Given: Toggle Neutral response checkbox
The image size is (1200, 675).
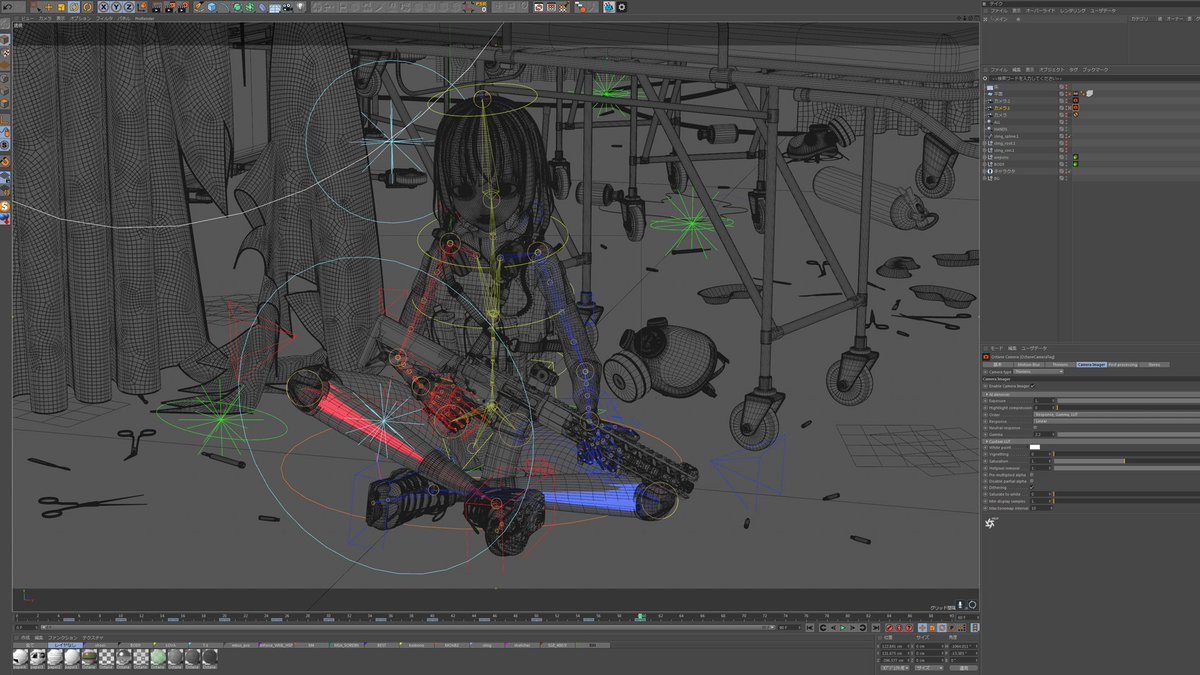Looking at the screenshot, I should coord(1035,428).
